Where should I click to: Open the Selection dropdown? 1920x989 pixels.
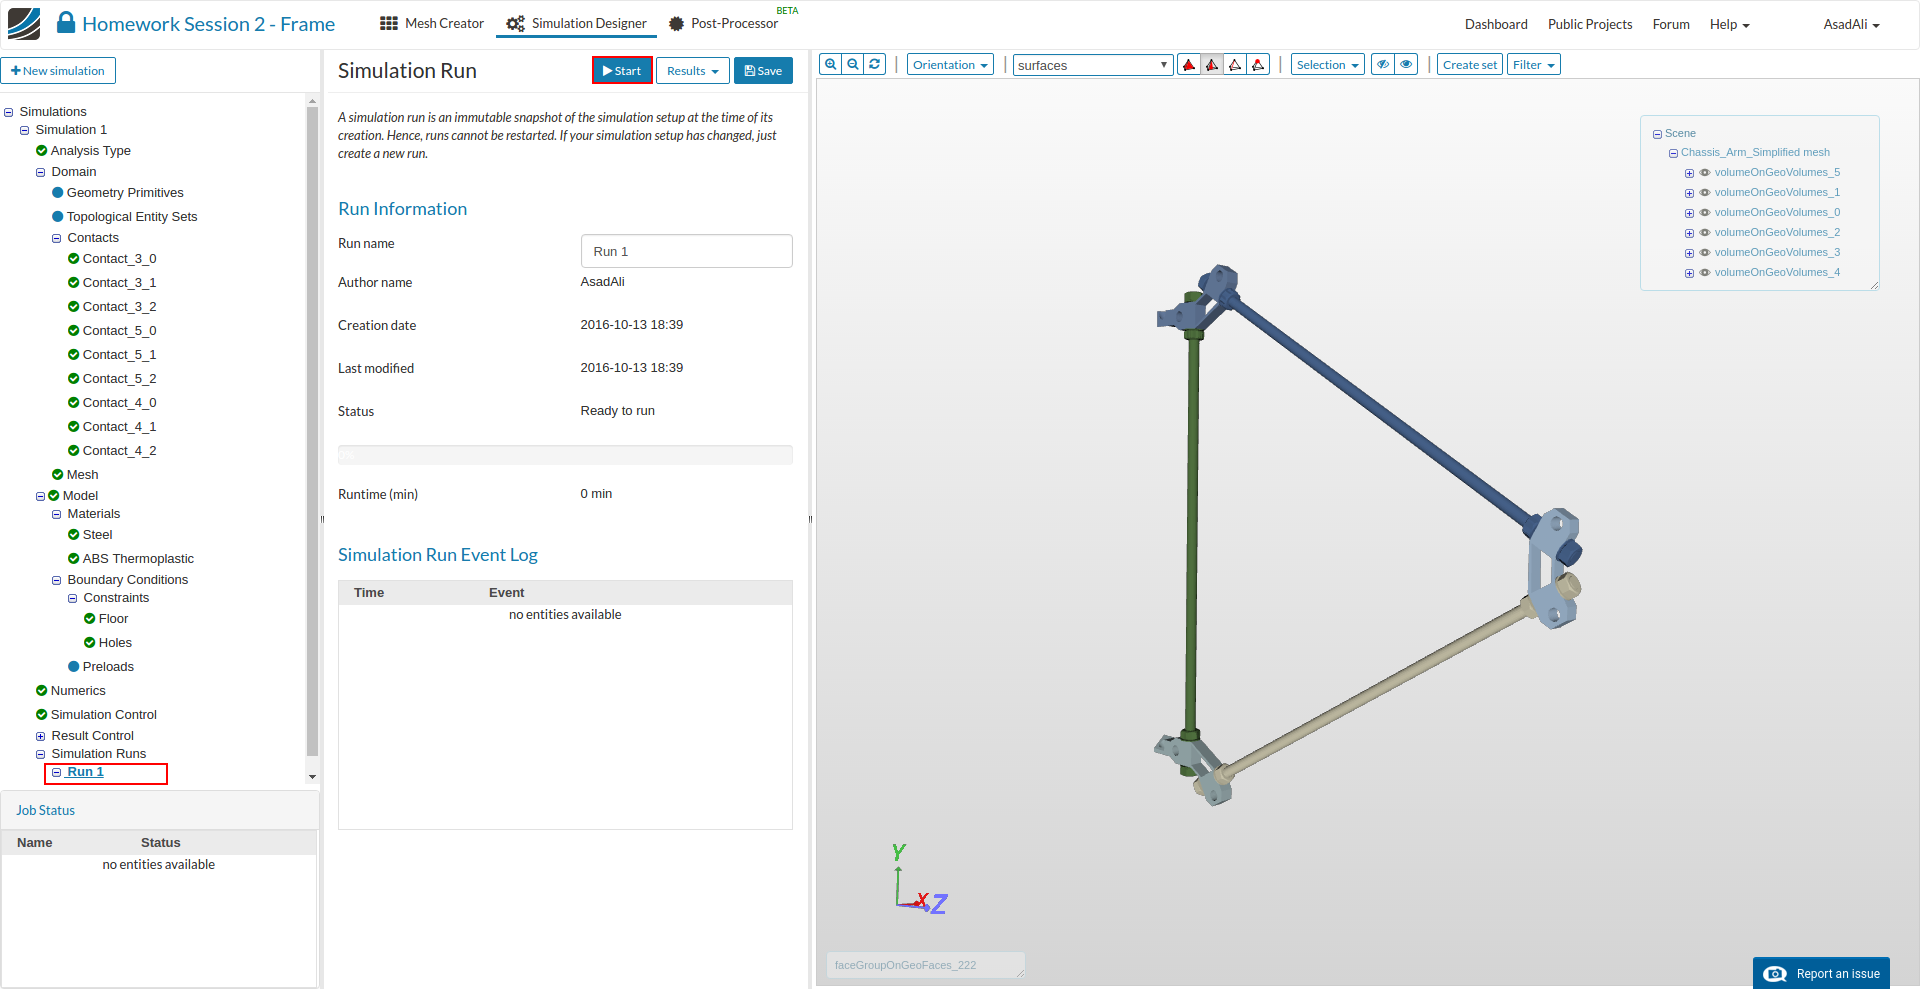[1327, 65]
